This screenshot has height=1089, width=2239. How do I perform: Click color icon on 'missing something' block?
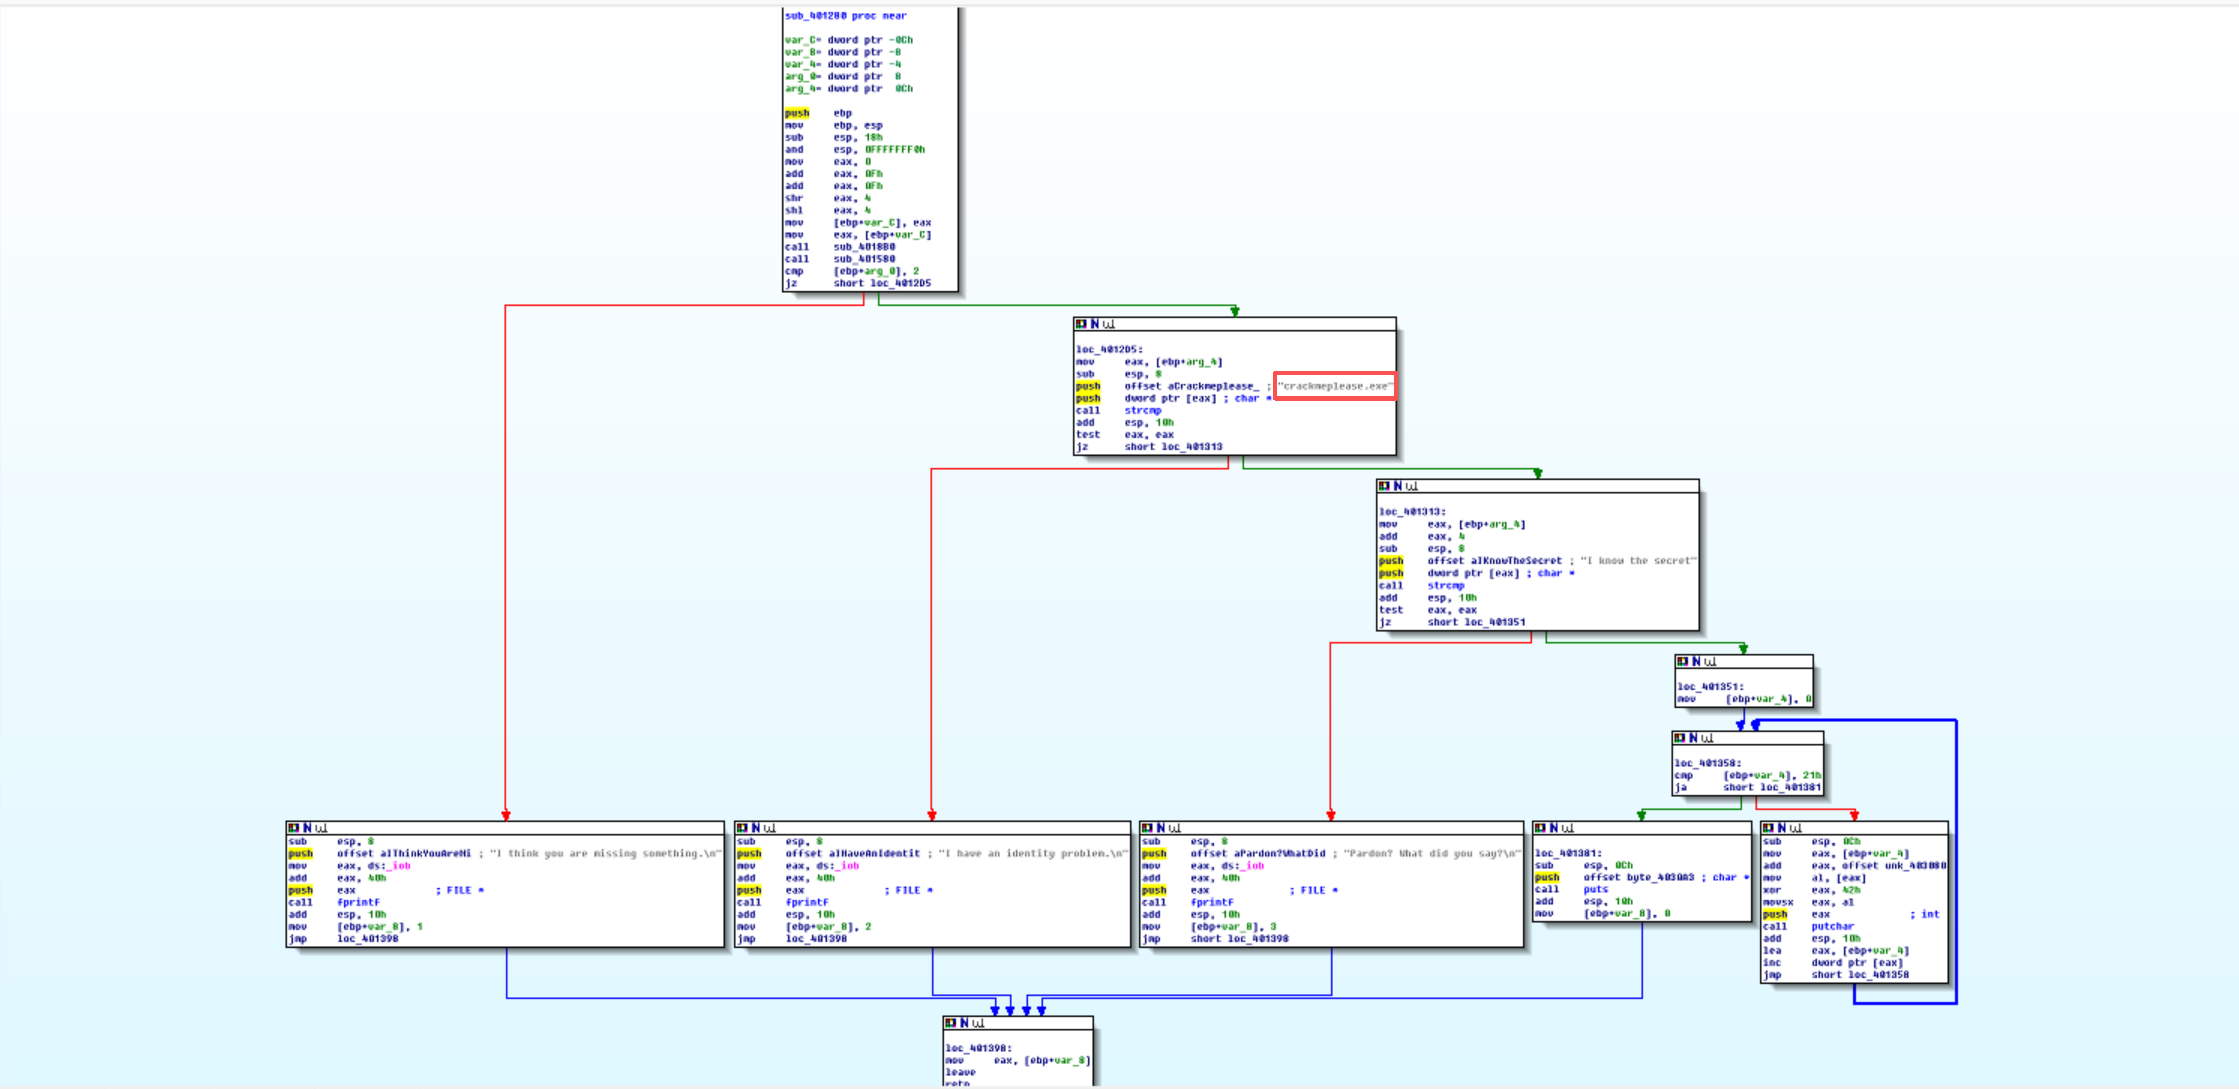[x=293, y=828]
